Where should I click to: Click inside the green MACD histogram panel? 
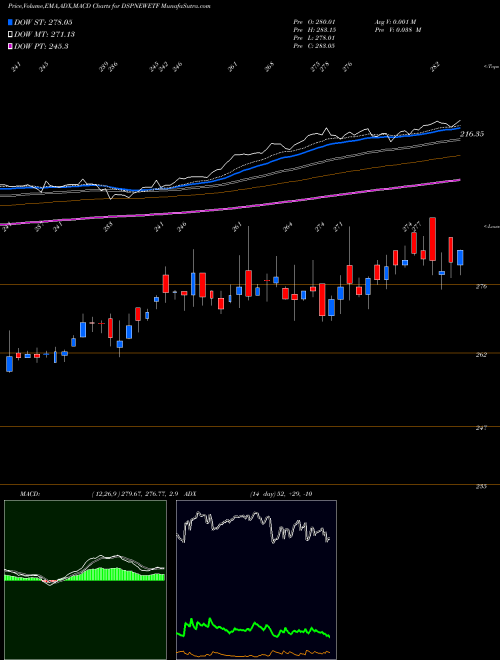point(85,580)
